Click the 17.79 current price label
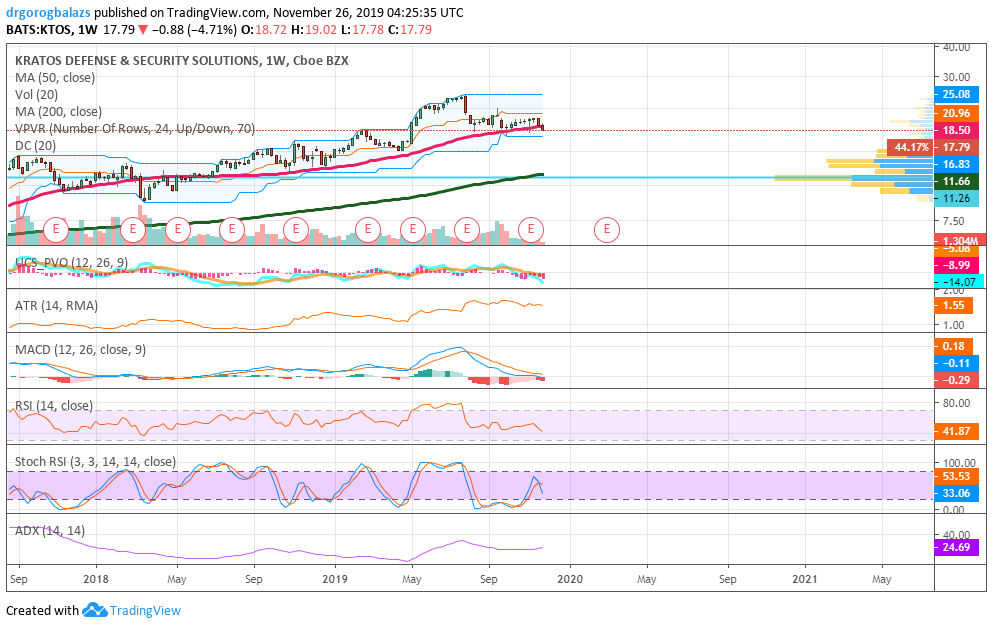Screen dimensions: 993x628 pos(956,148)
